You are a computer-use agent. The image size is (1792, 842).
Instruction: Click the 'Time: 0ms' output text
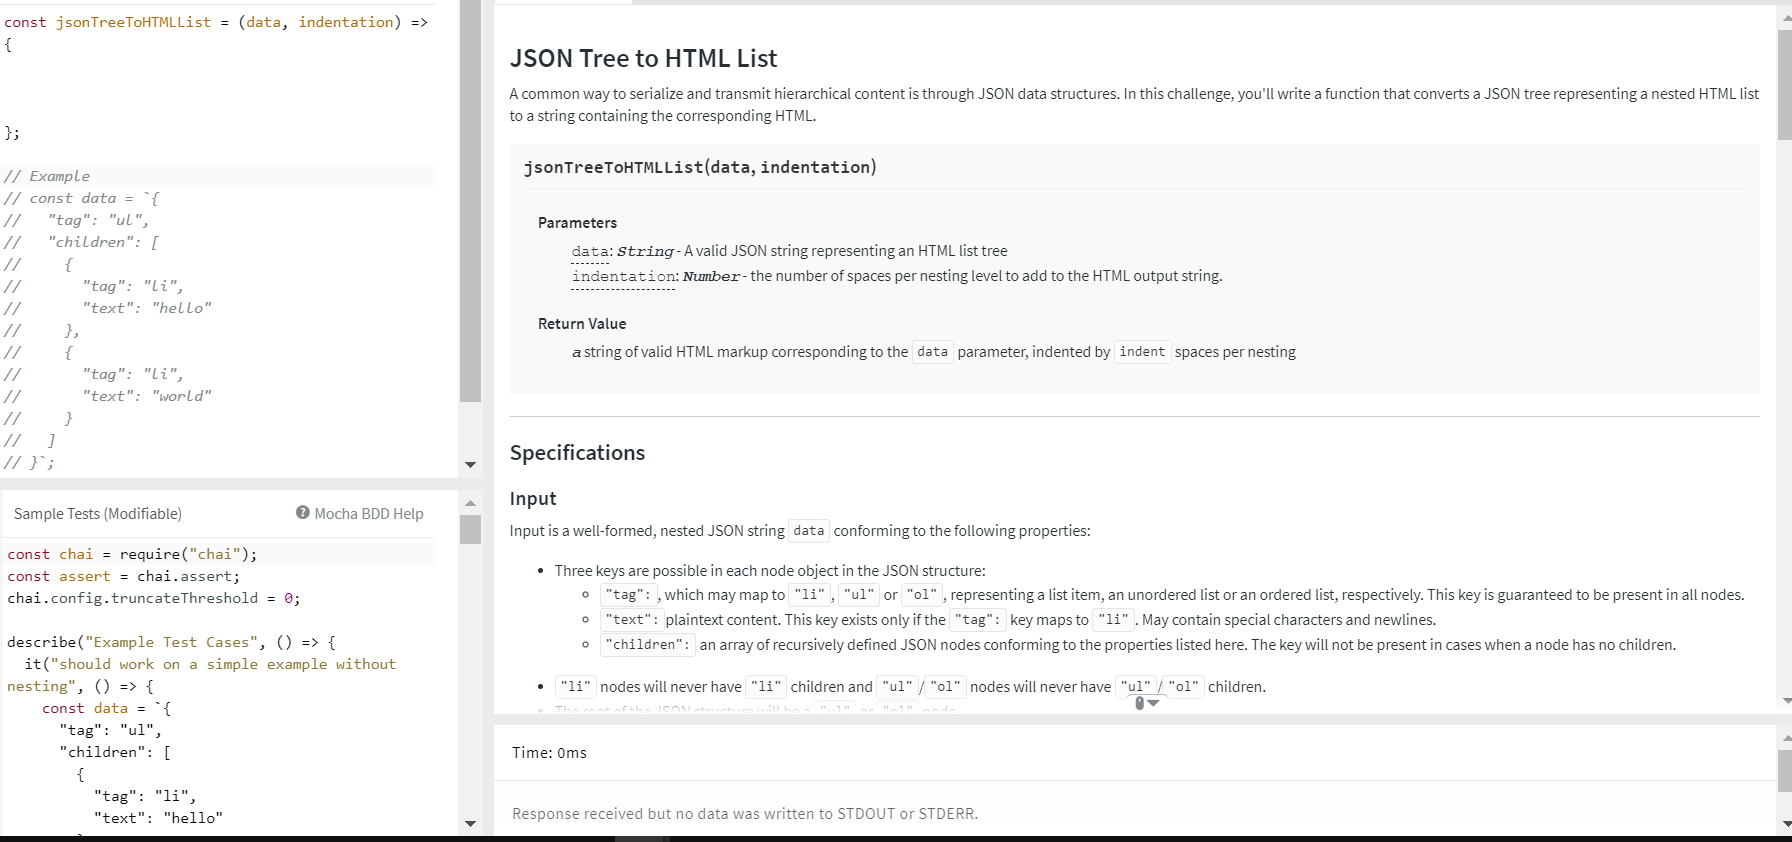(x=549, y=752)
